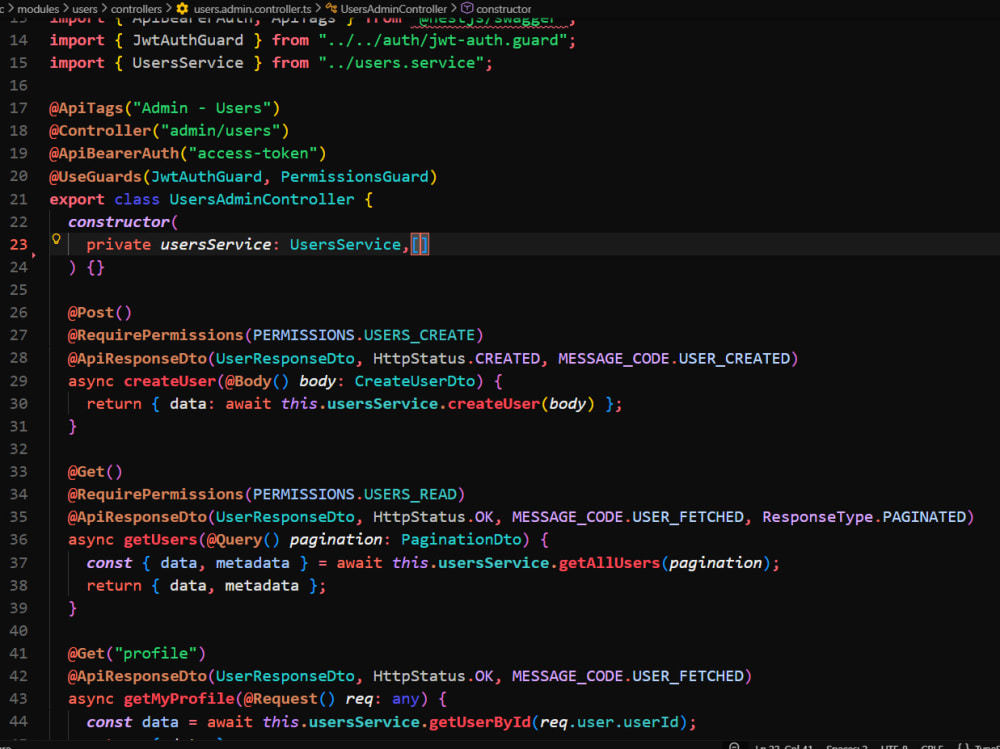Click line number 36 in the gutter

coord(19,540)
